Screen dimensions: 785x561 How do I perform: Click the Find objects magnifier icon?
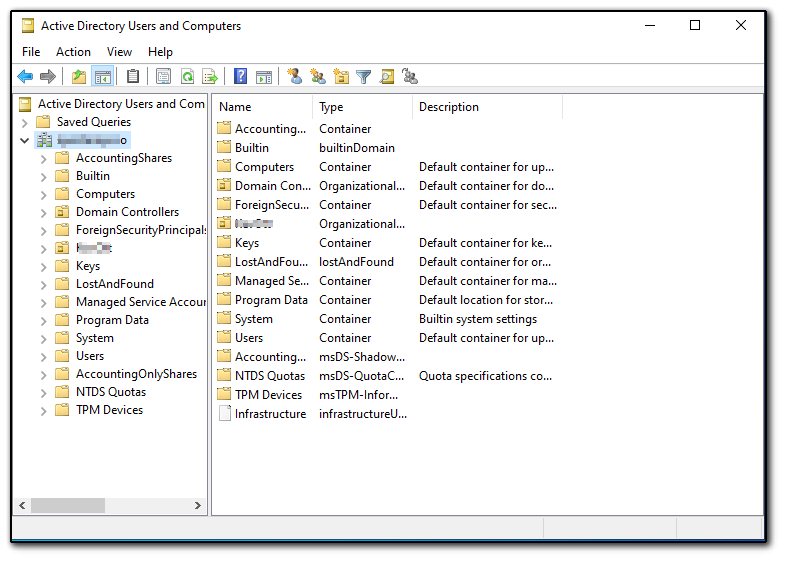tap(386, 77)
